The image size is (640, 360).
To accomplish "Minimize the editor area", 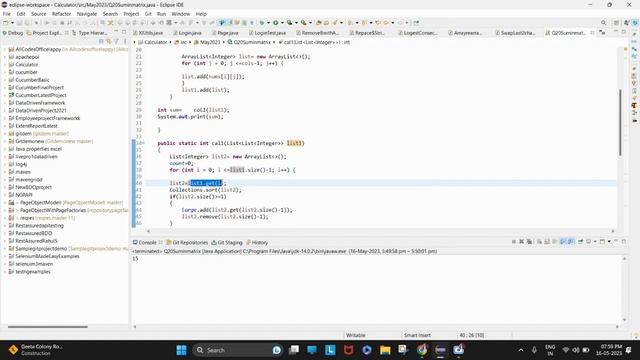I will point(616,32).
